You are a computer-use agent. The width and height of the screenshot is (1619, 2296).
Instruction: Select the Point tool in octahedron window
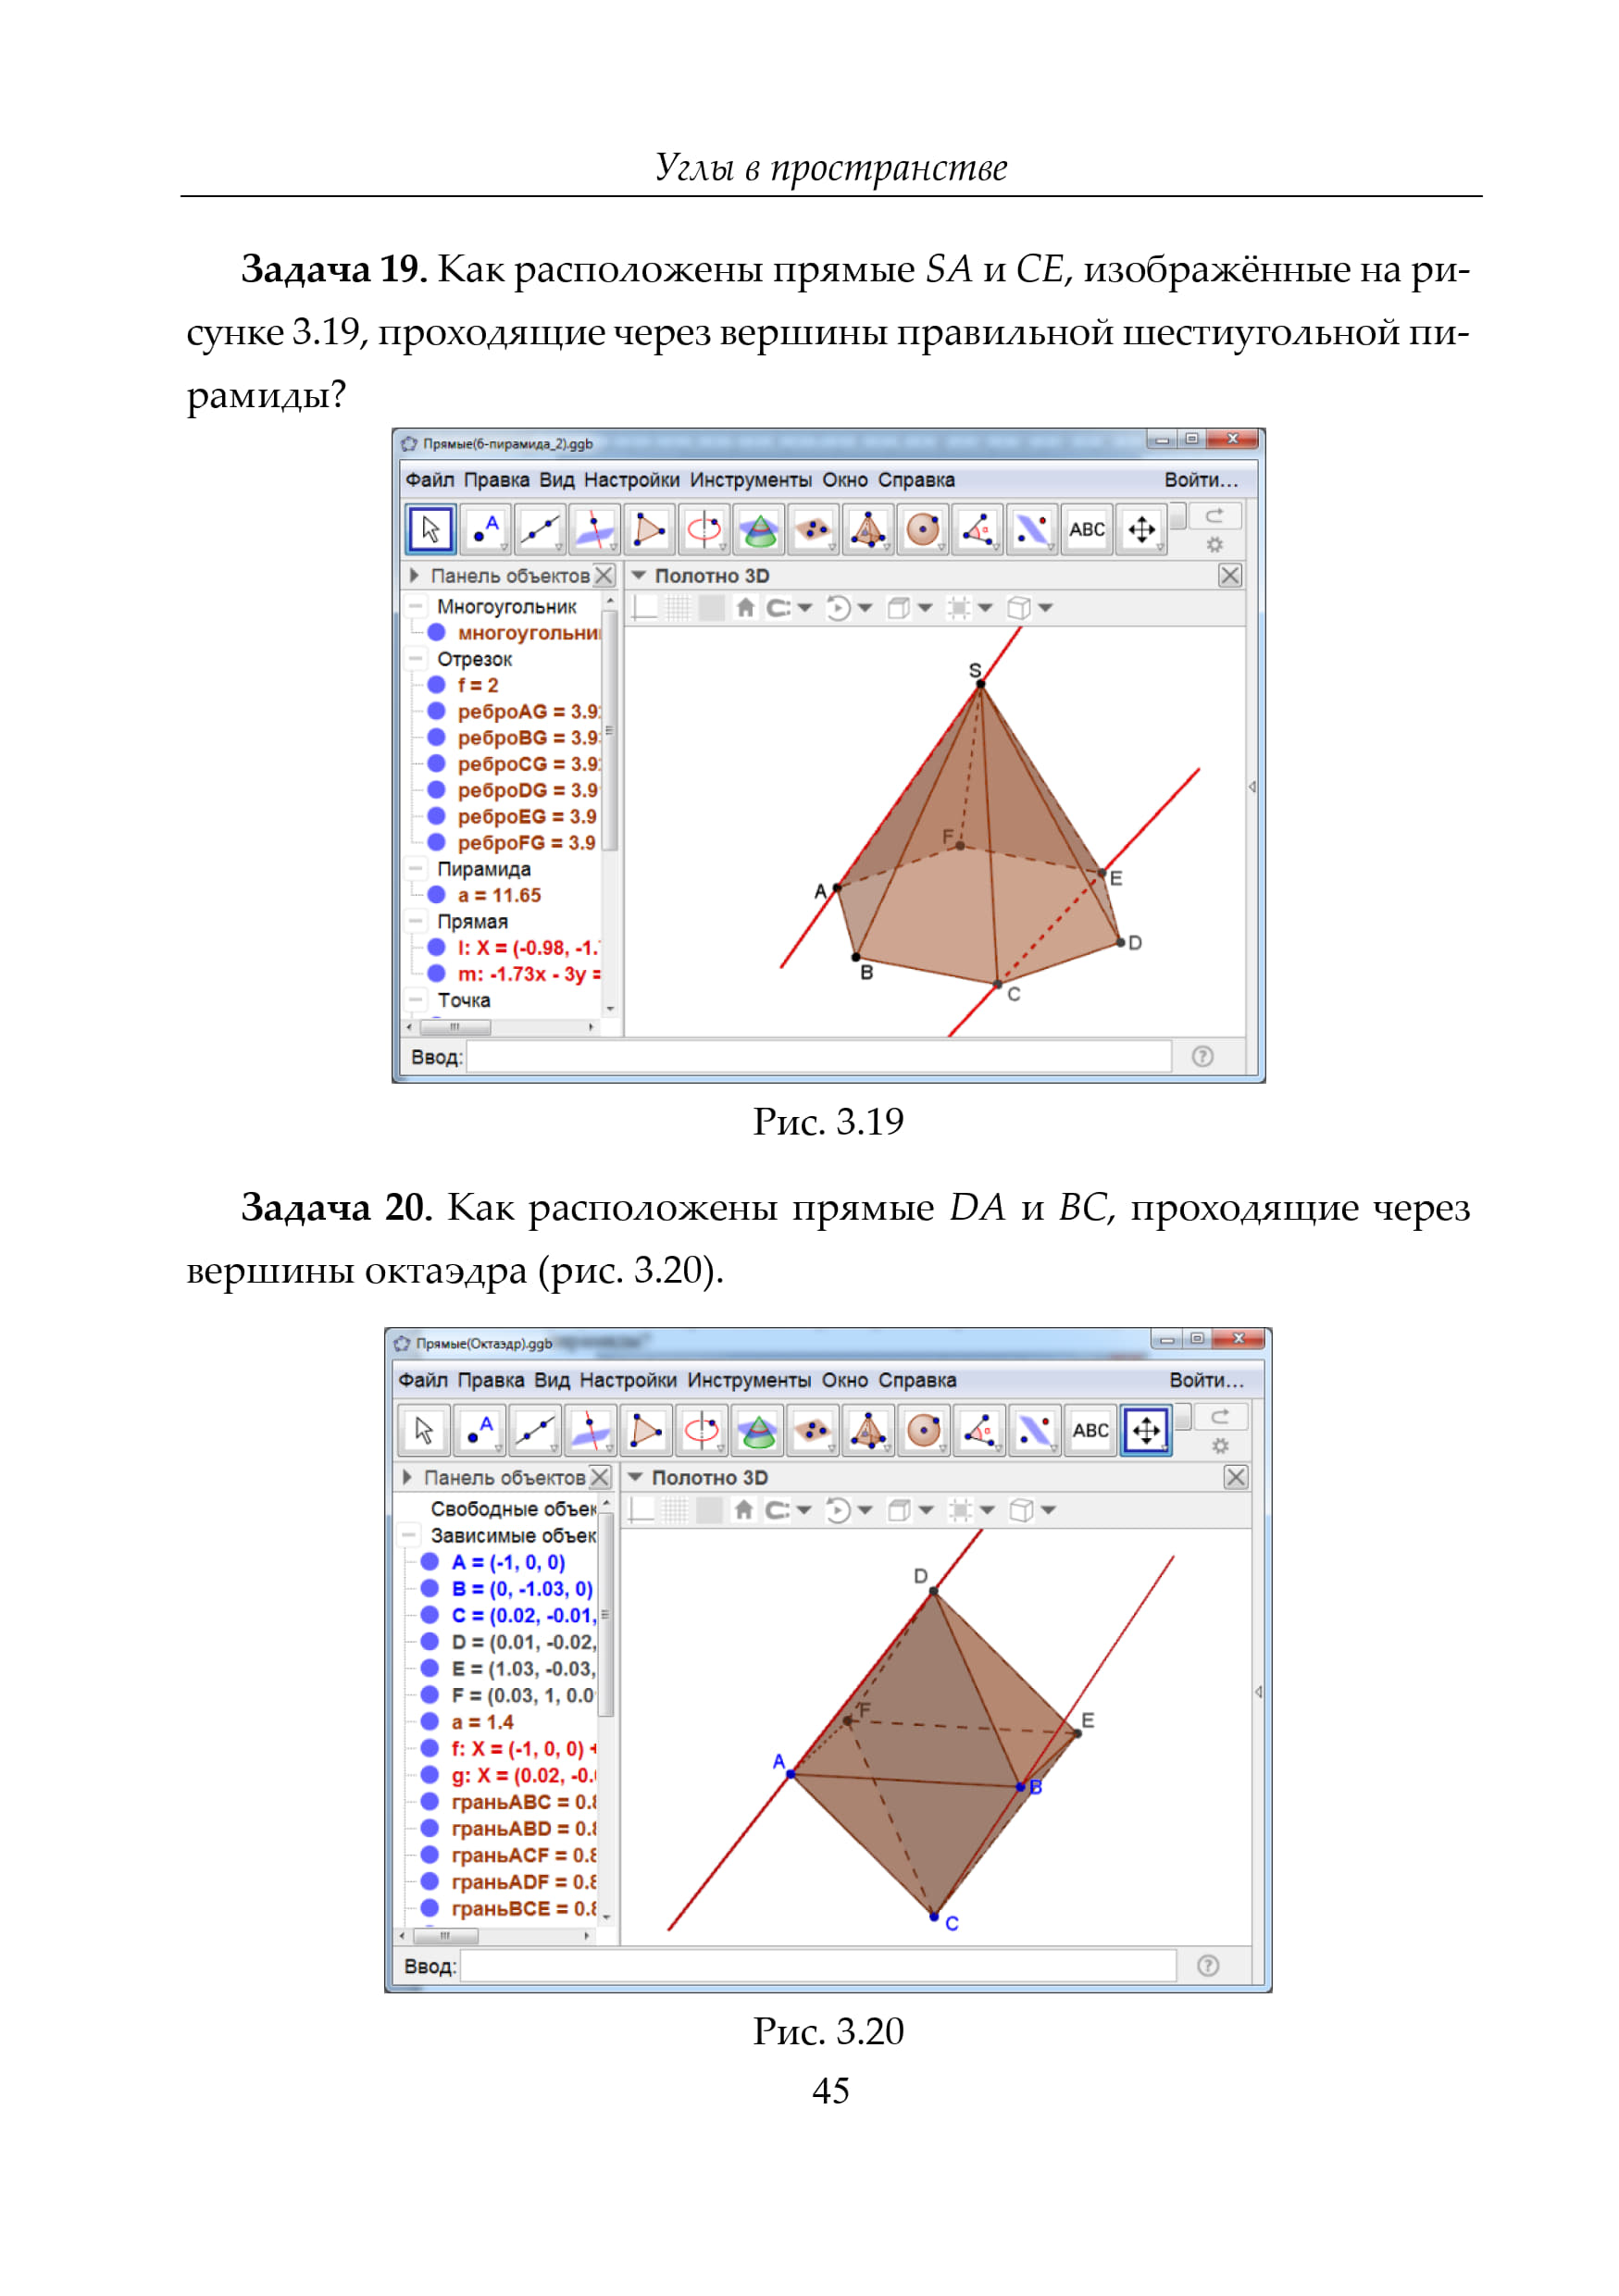[480, 1431]
